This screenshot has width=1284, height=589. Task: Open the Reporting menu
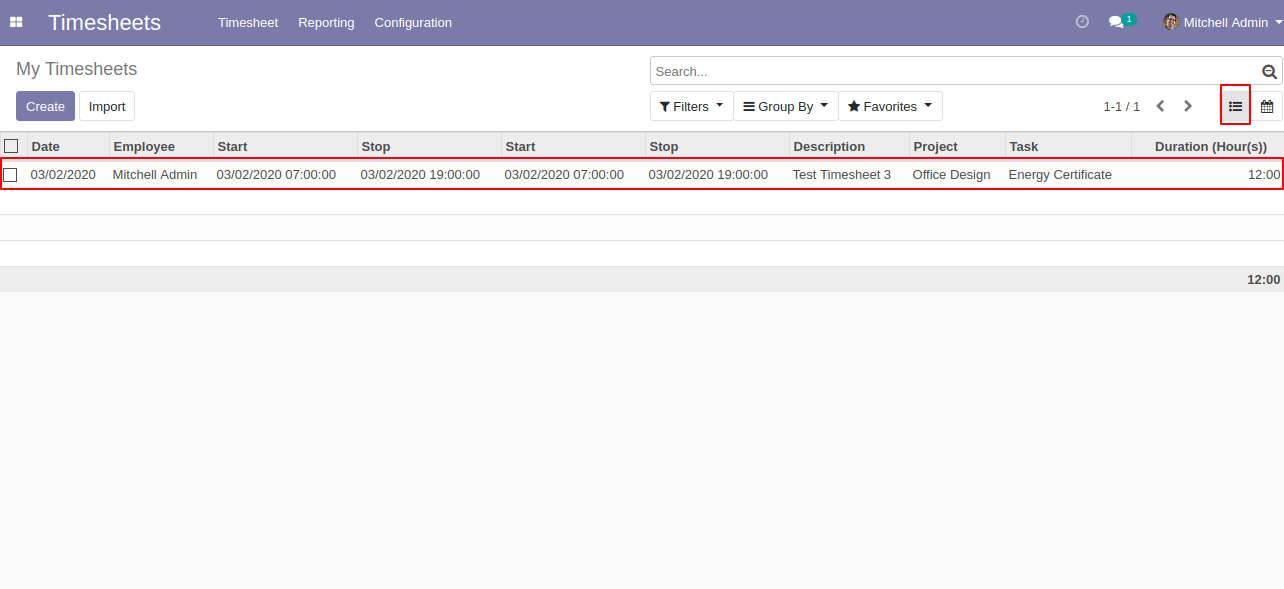[326, 22]
